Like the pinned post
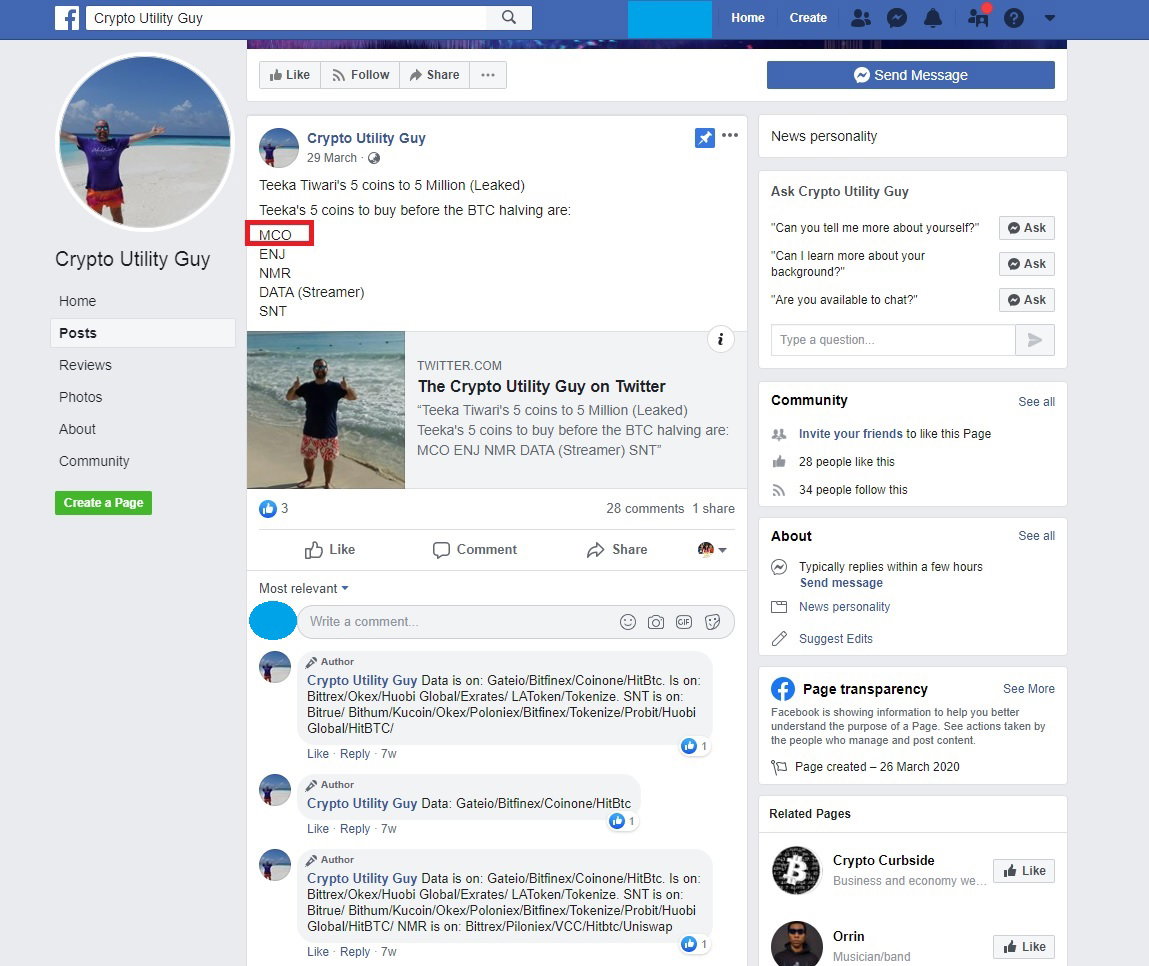 click(330, 550)
